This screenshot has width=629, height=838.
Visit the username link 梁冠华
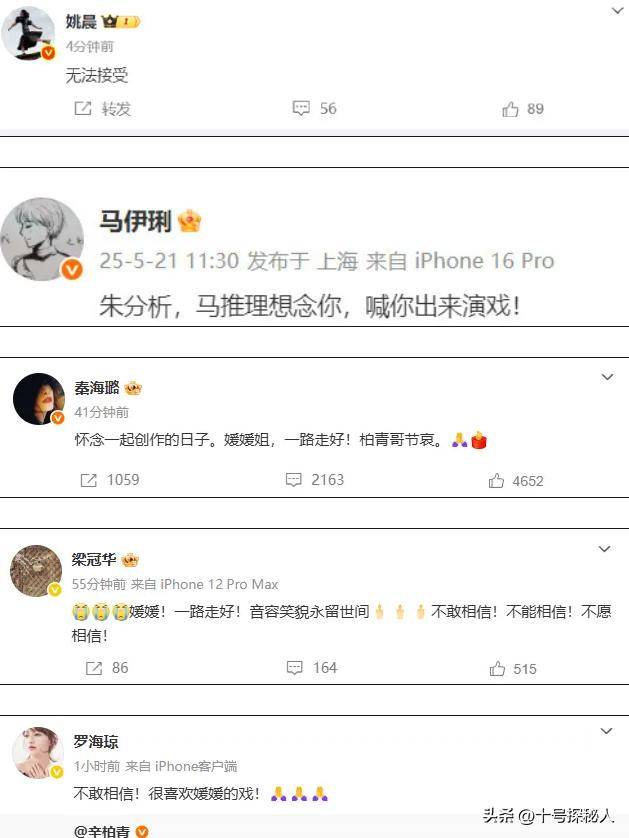tap(94, 560)
